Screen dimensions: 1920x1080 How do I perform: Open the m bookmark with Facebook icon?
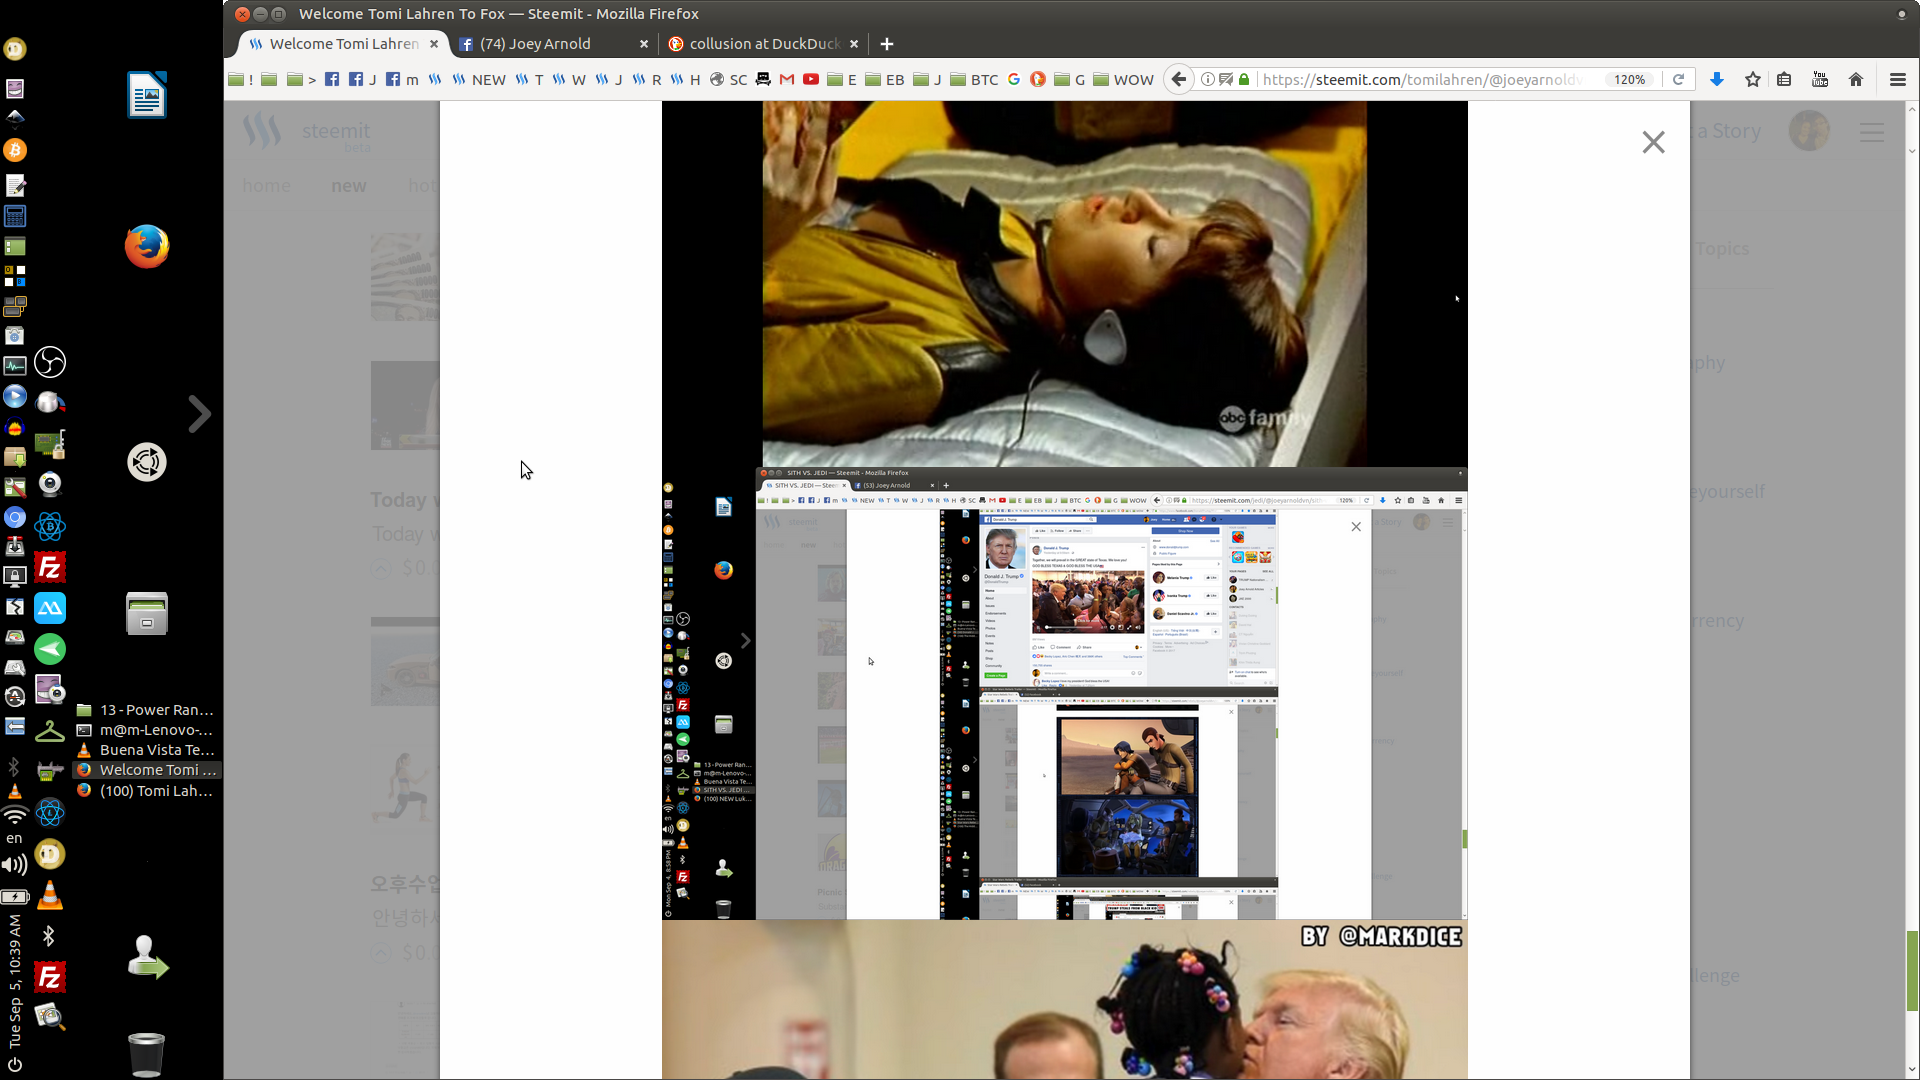402,80
